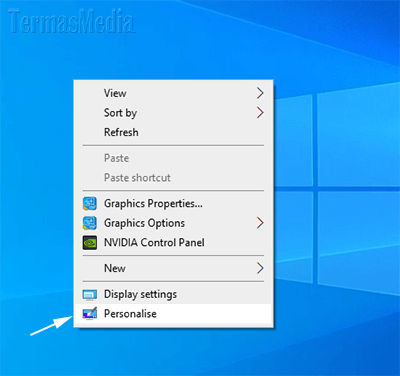
Task: Open the New submenu entry
Action: [x=173, y=268]
